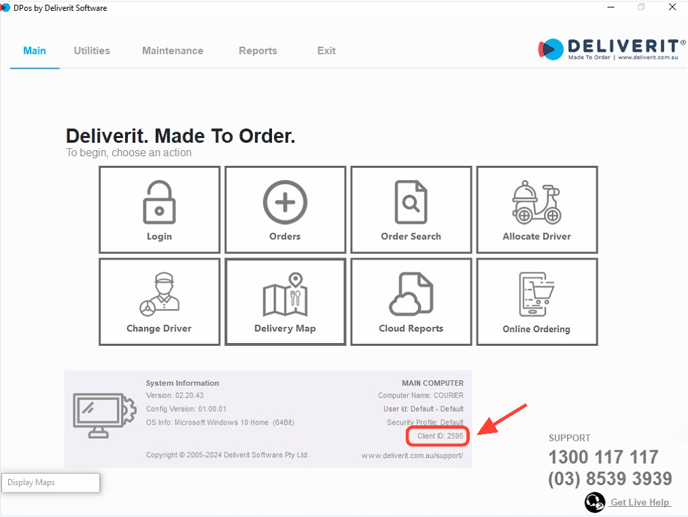Switch to the Main tab
688x517 pixels.
[x=35, y=51]
